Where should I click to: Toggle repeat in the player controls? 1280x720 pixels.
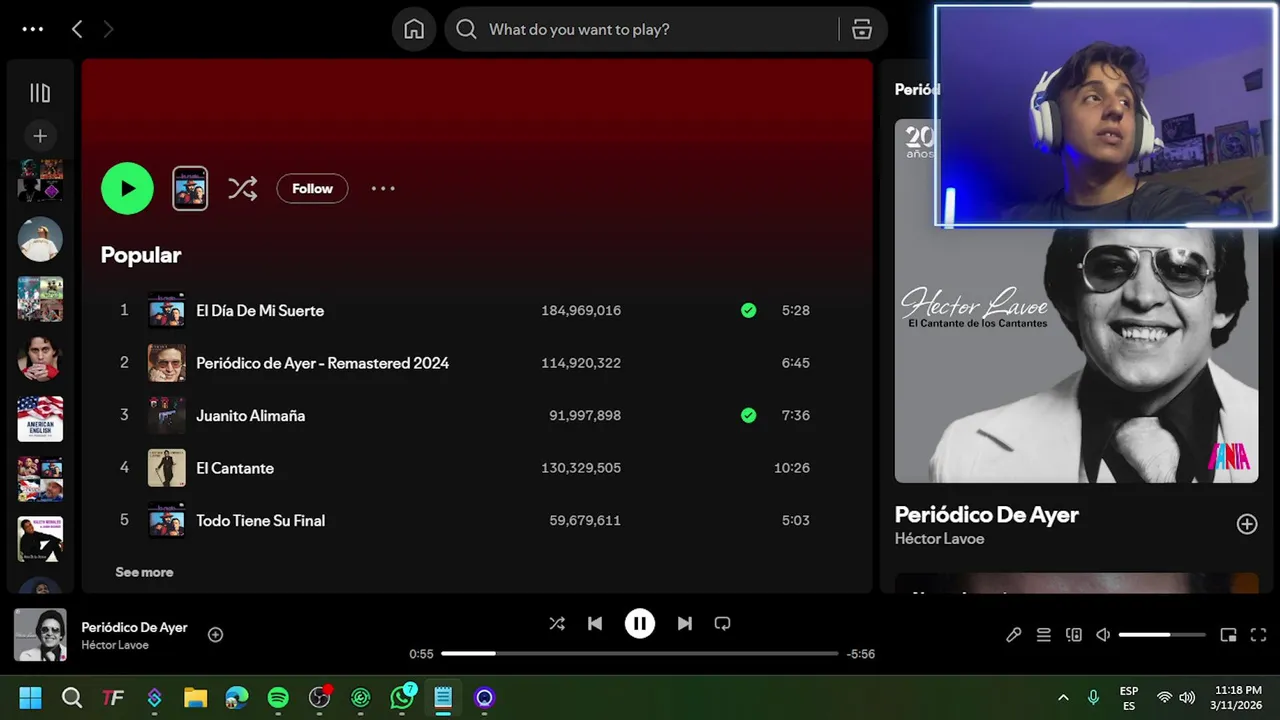(722, 624)
